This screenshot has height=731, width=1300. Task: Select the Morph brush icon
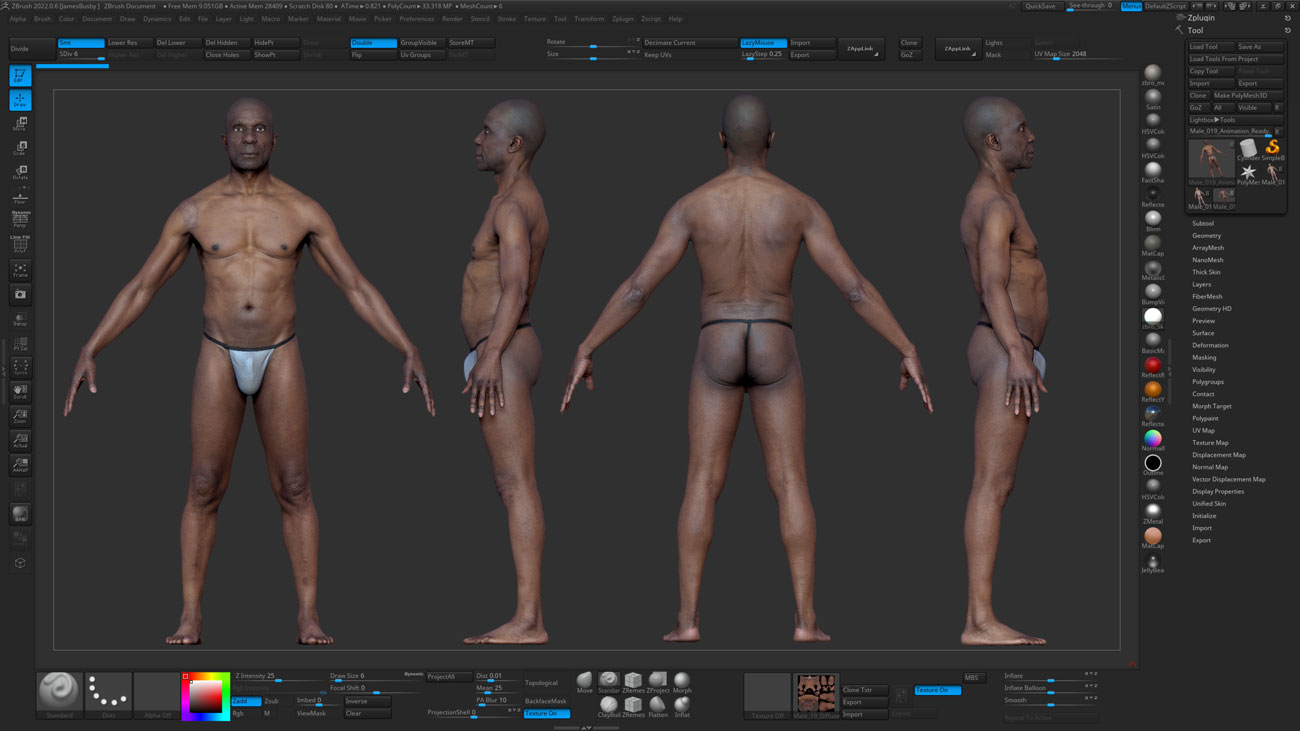point(682,679)
